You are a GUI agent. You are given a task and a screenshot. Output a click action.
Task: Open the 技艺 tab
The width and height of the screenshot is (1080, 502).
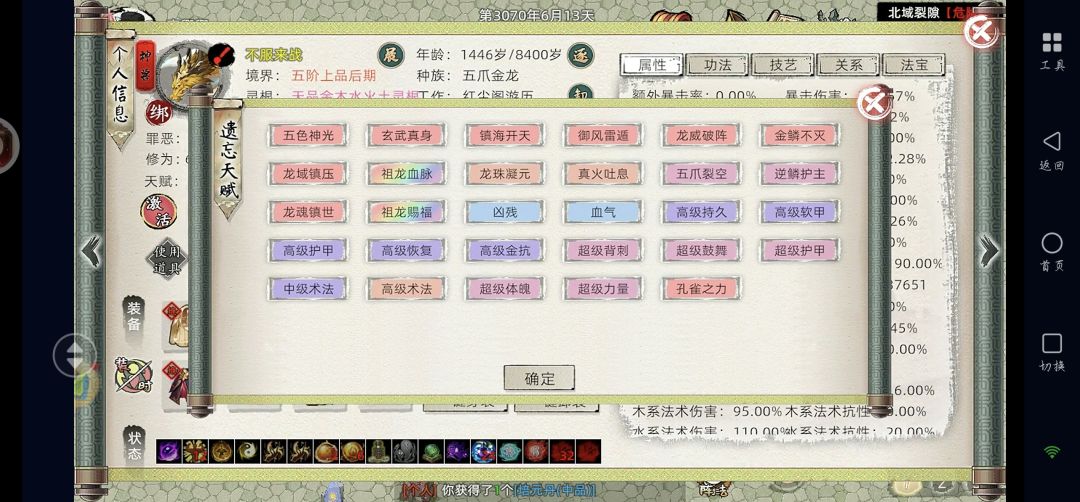click(783, 65)
